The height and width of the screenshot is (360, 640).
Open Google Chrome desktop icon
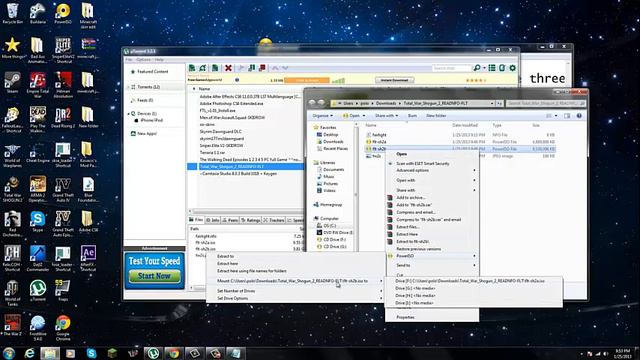[x=63, y=328]
